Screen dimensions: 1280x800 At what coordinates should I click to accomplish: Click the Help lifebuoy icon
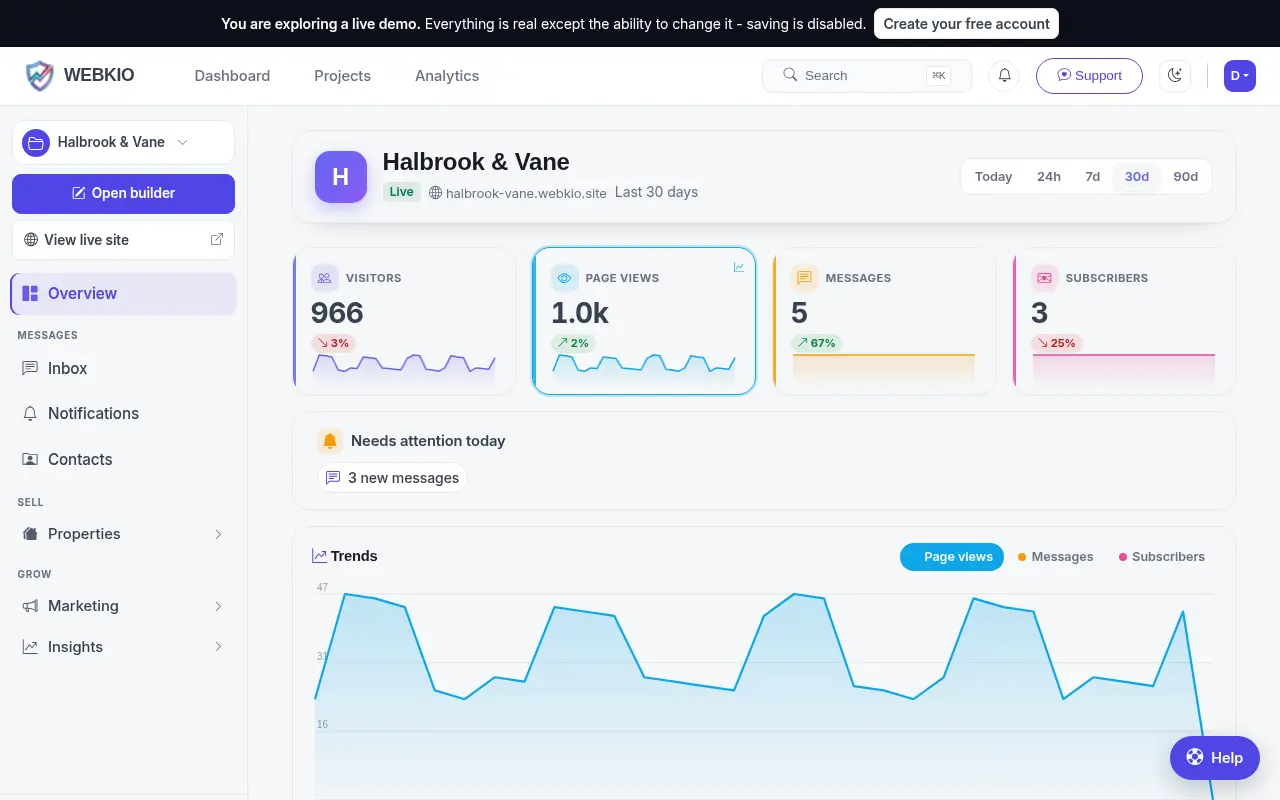pos(1195,757)
